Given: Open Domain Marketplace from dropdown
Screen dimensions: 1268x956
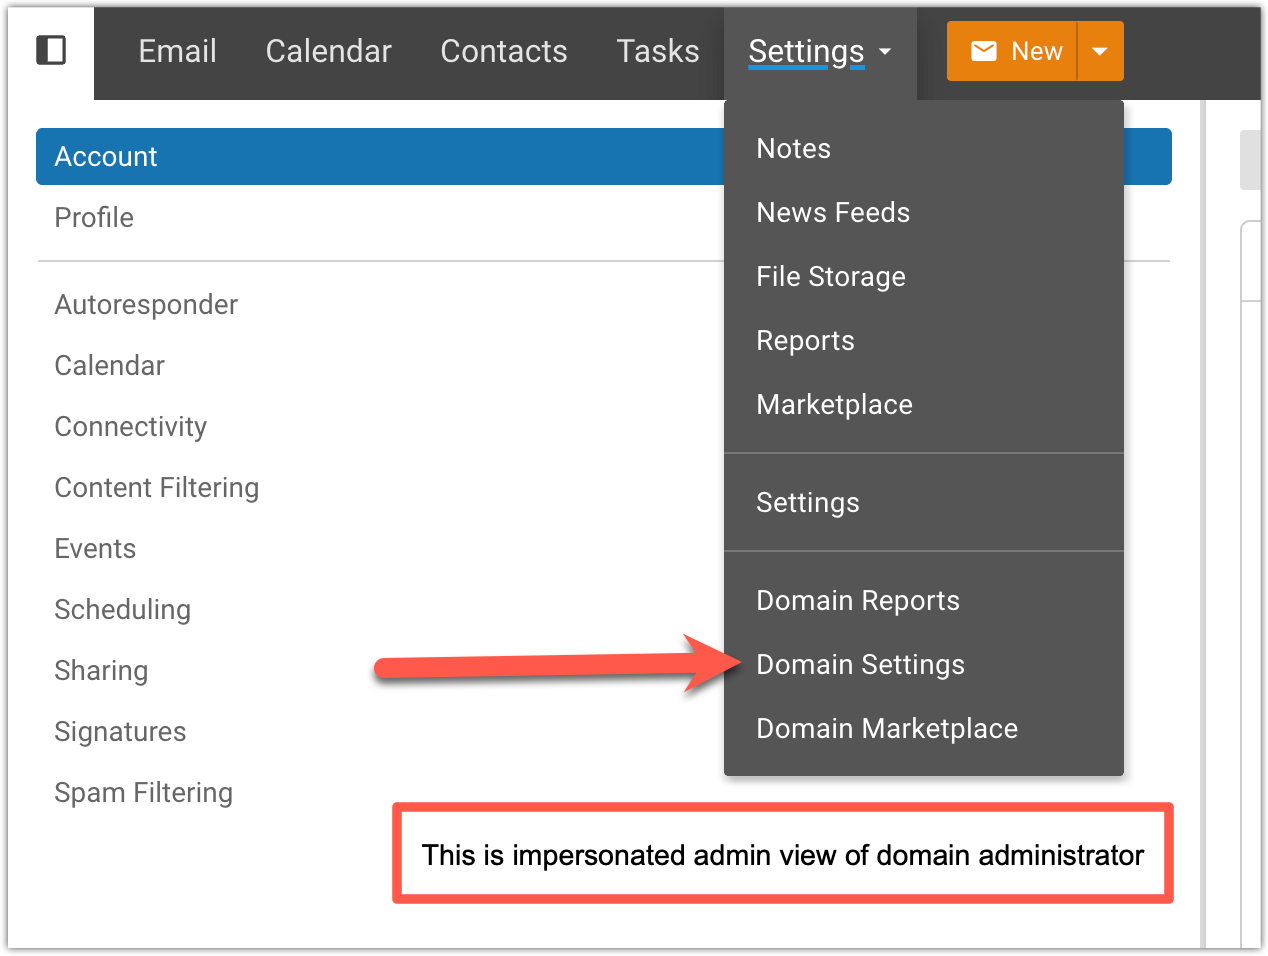Looking at the screenshot, I should pyautogui.click(x=886, y=729).
